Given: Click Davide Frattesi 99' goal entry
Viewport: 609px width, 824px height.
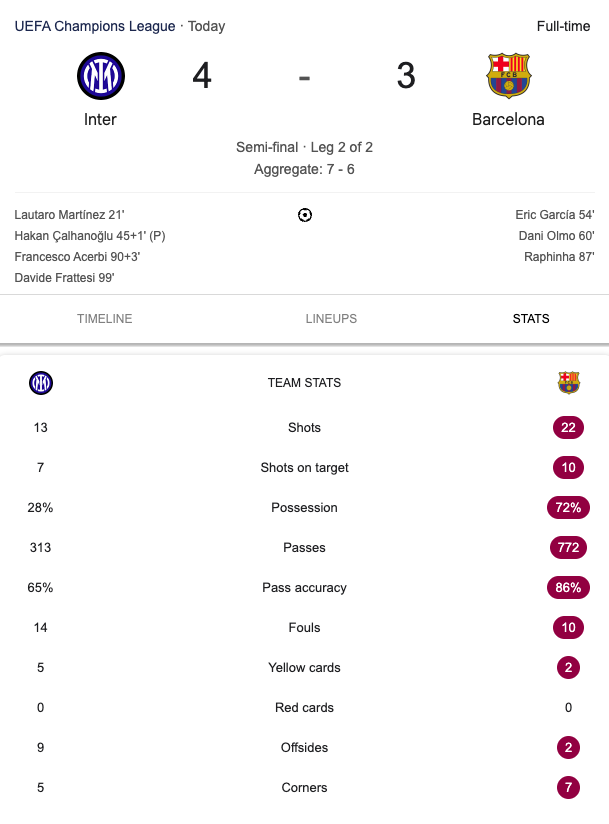Looking at the screenshot, I should (x=64, y=278).
